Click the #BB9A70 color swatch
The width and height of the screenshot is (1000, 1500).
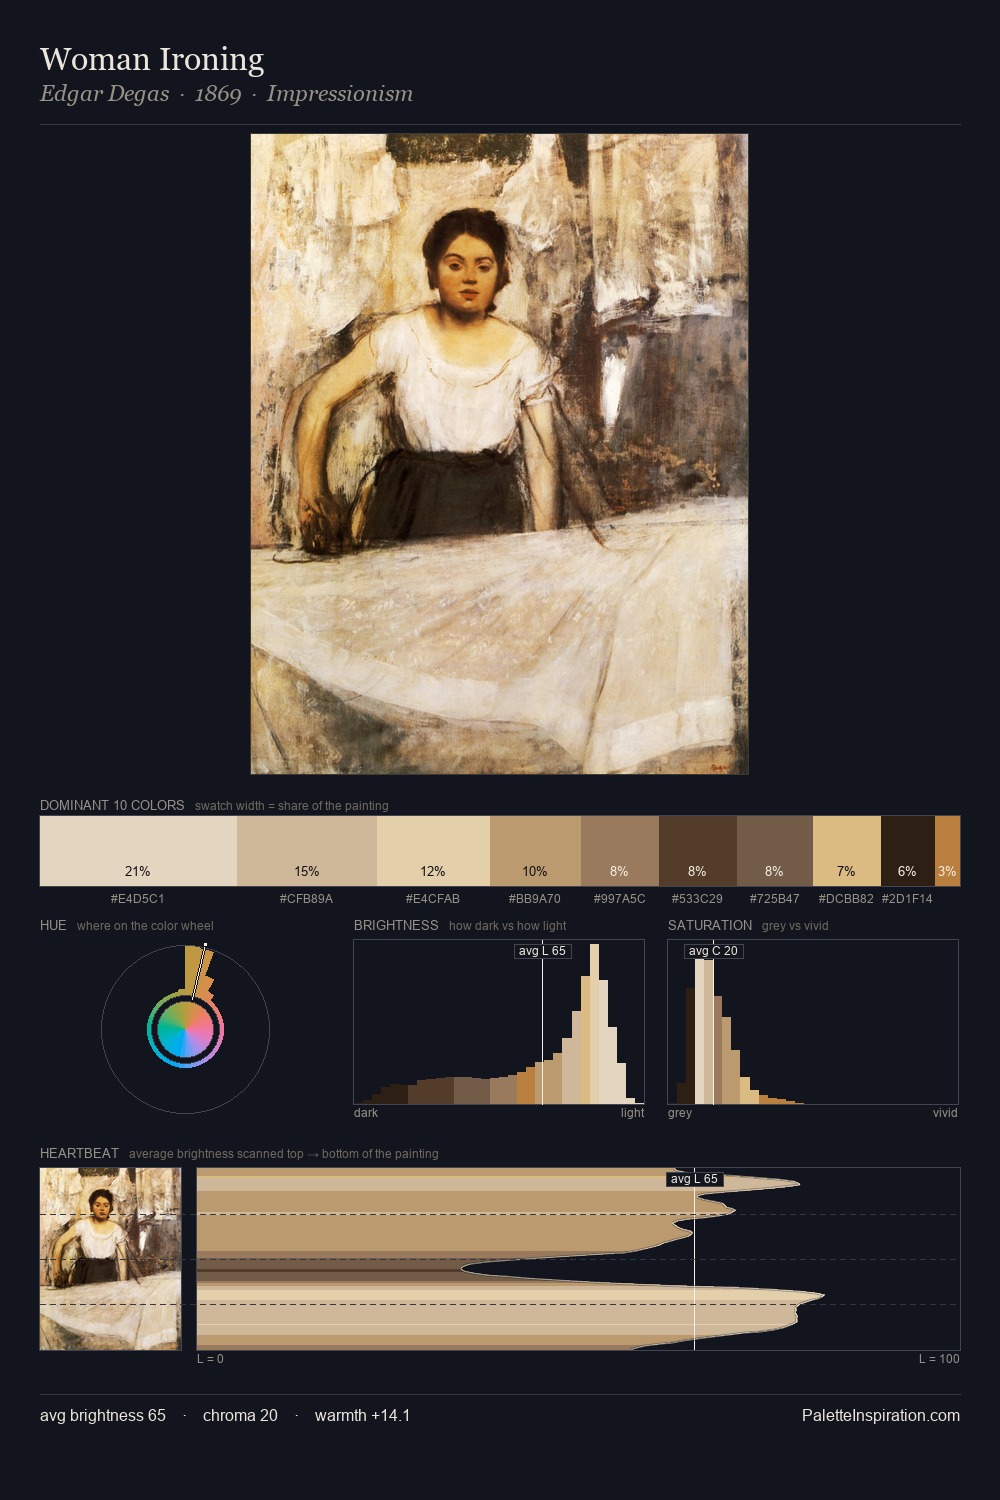535,851
